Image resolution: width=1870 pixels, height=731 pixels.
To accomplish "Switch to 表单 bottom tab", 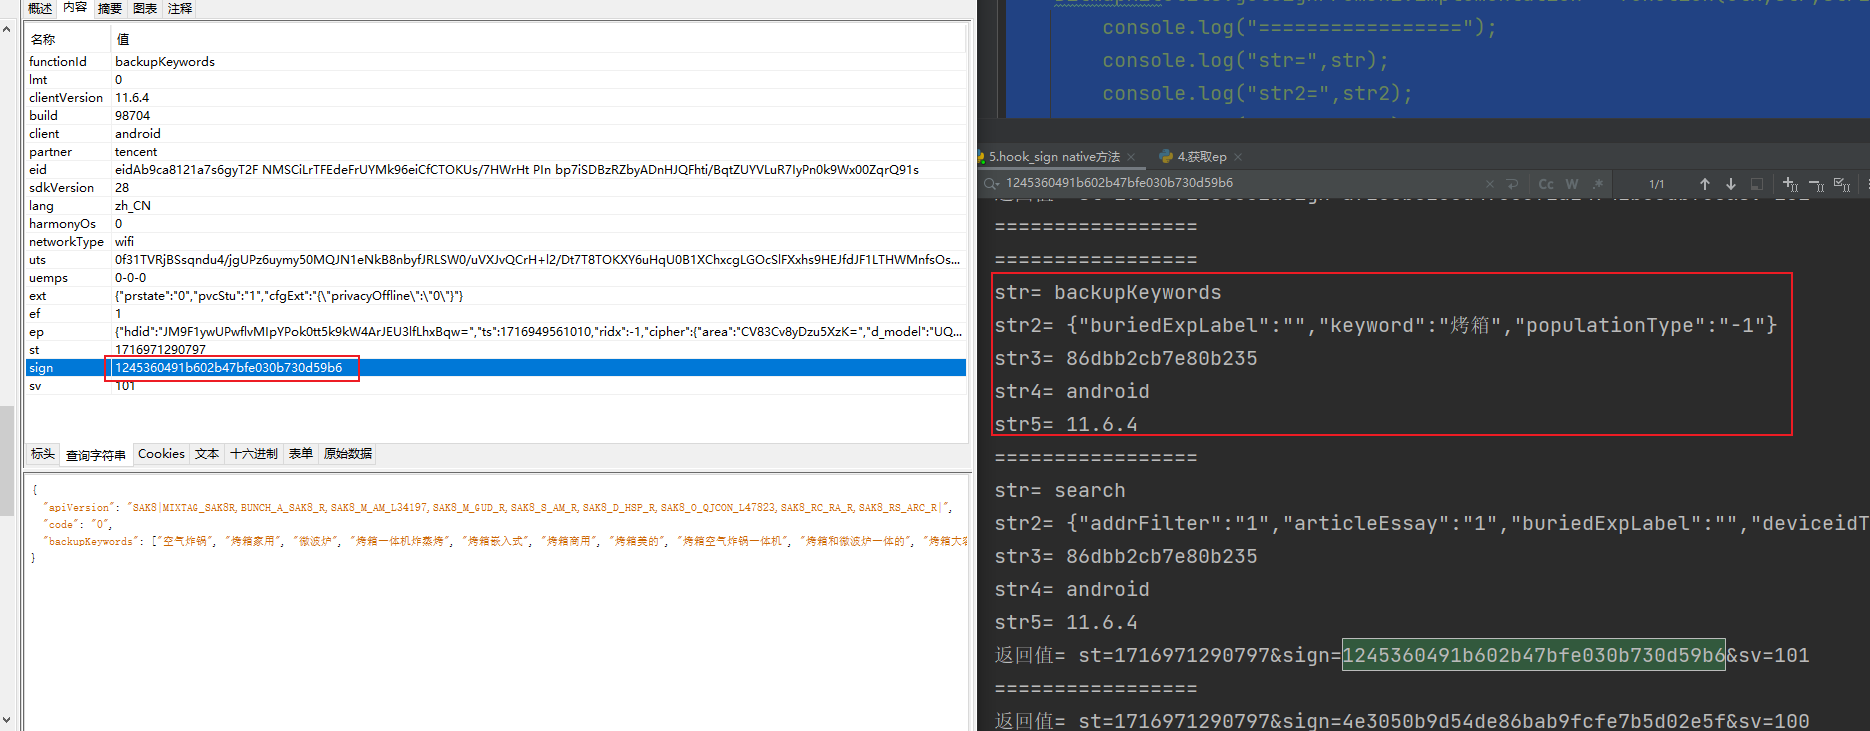I will click(301, 454).
